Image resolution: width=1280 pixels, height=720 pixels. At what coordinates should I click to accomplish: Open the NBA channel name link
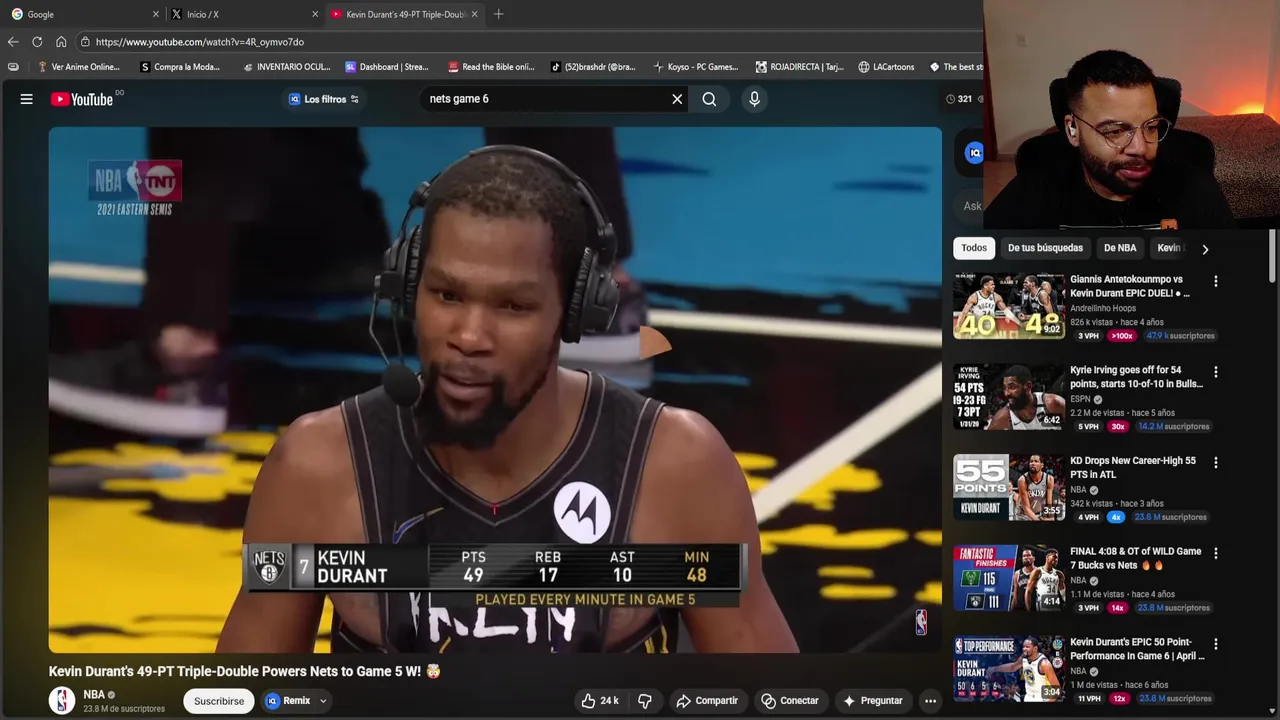[x=94, y=694]
